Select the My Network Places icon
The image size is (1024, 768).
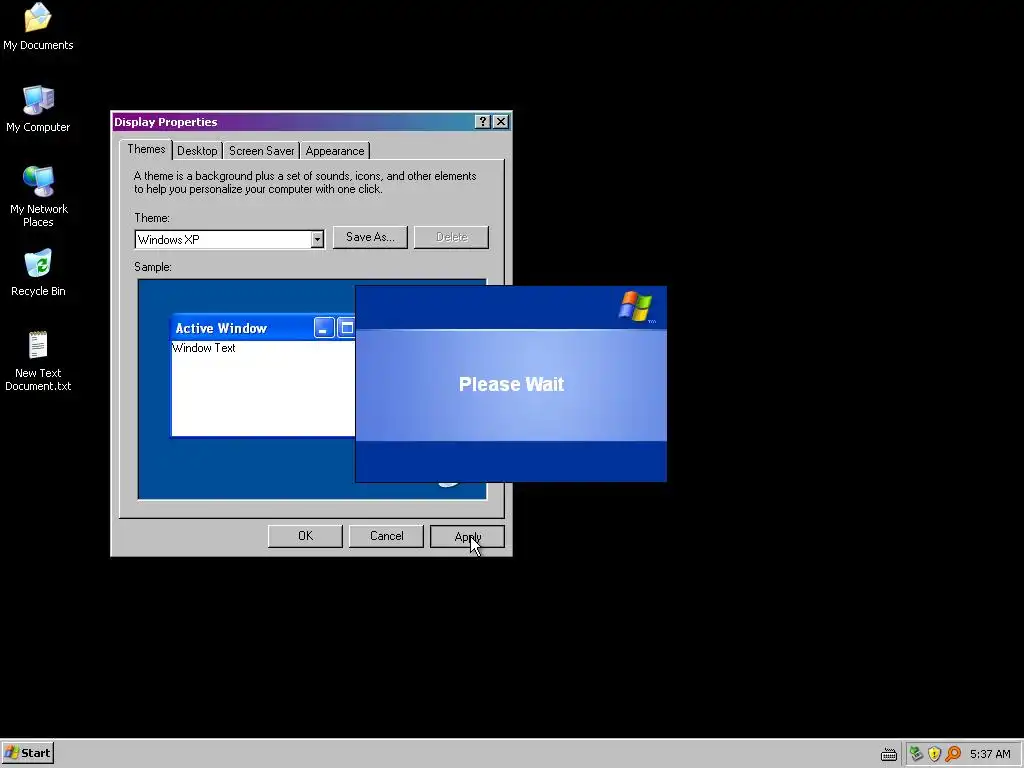[x=39, y=196]
